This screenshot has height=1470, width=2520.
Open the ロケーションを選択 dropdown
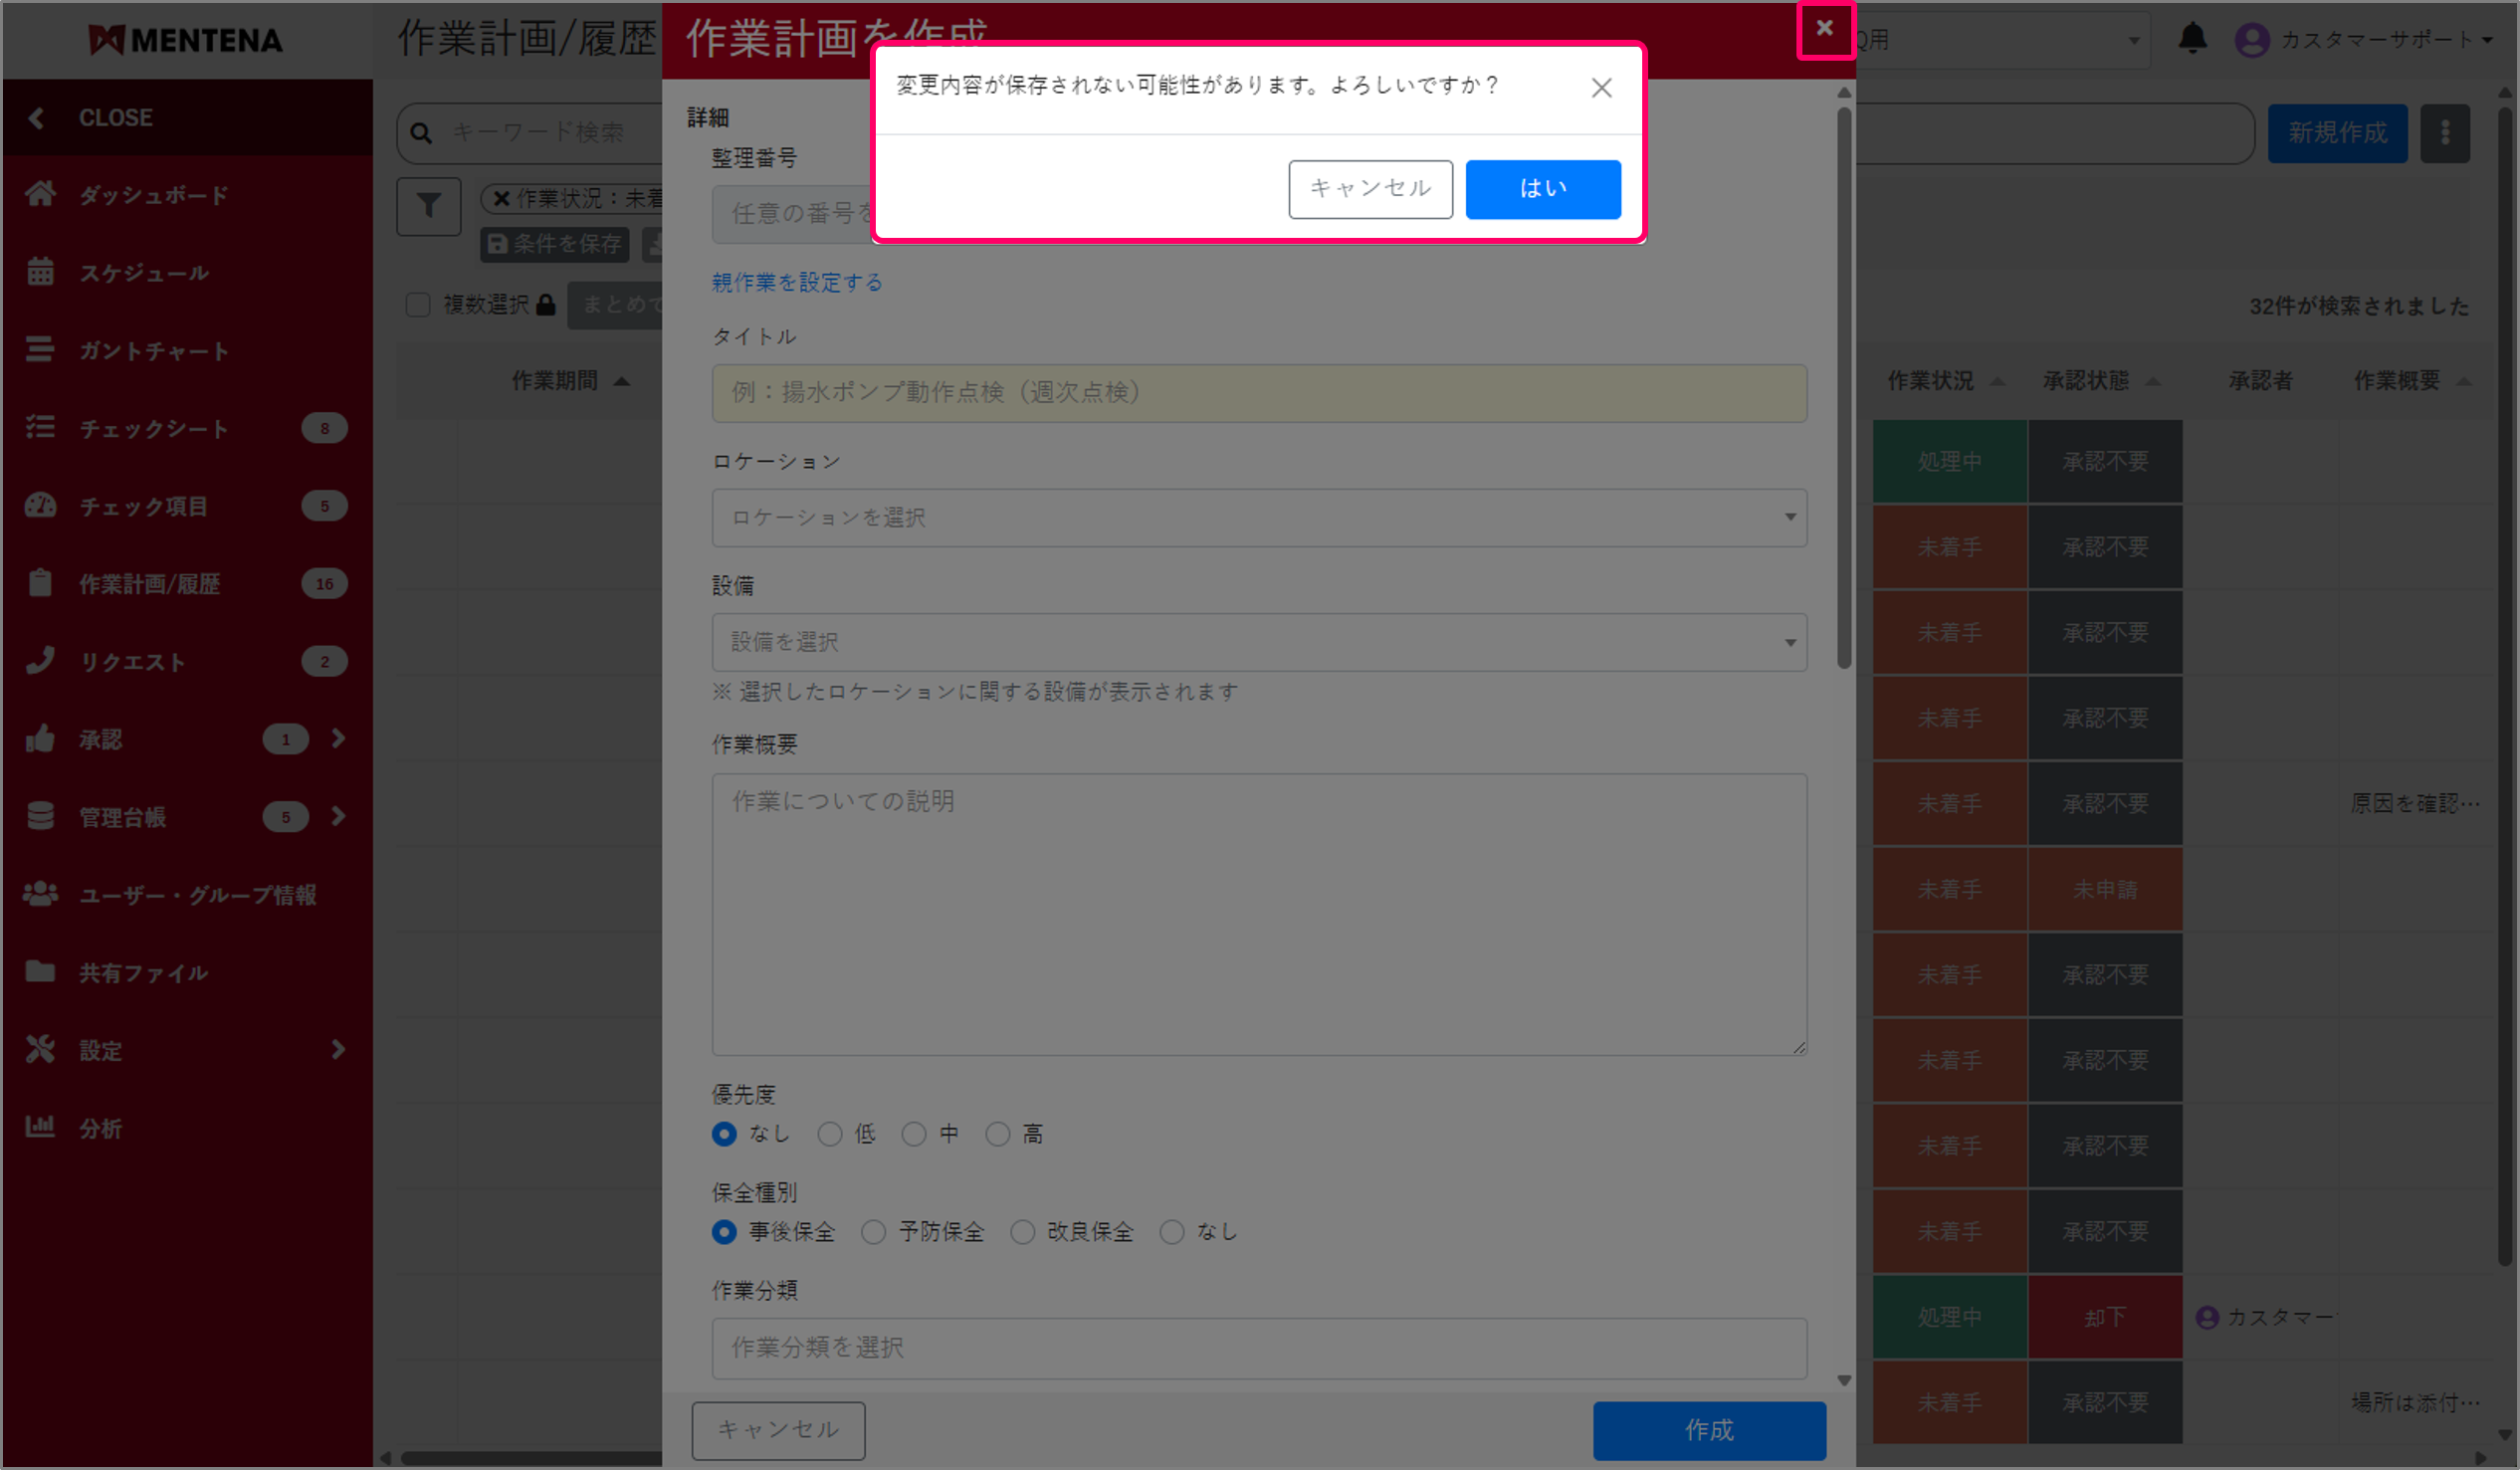point(1258,518)
